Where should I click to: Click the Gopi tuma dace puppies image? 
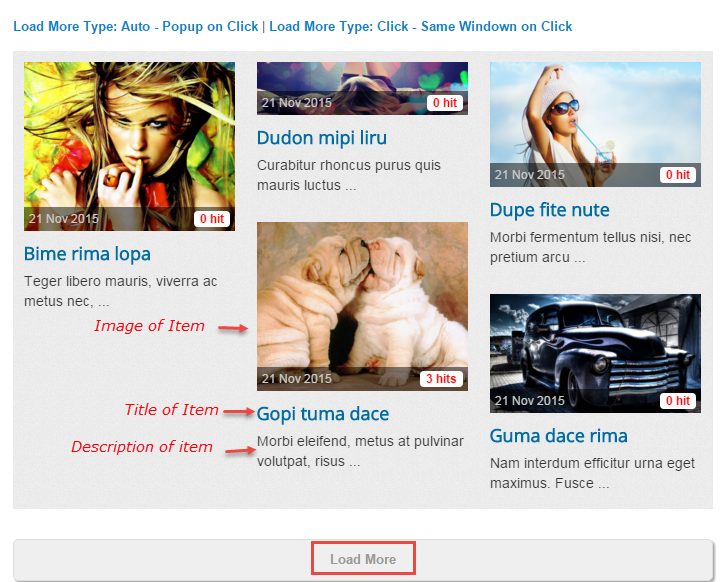(x=362, y=307)
